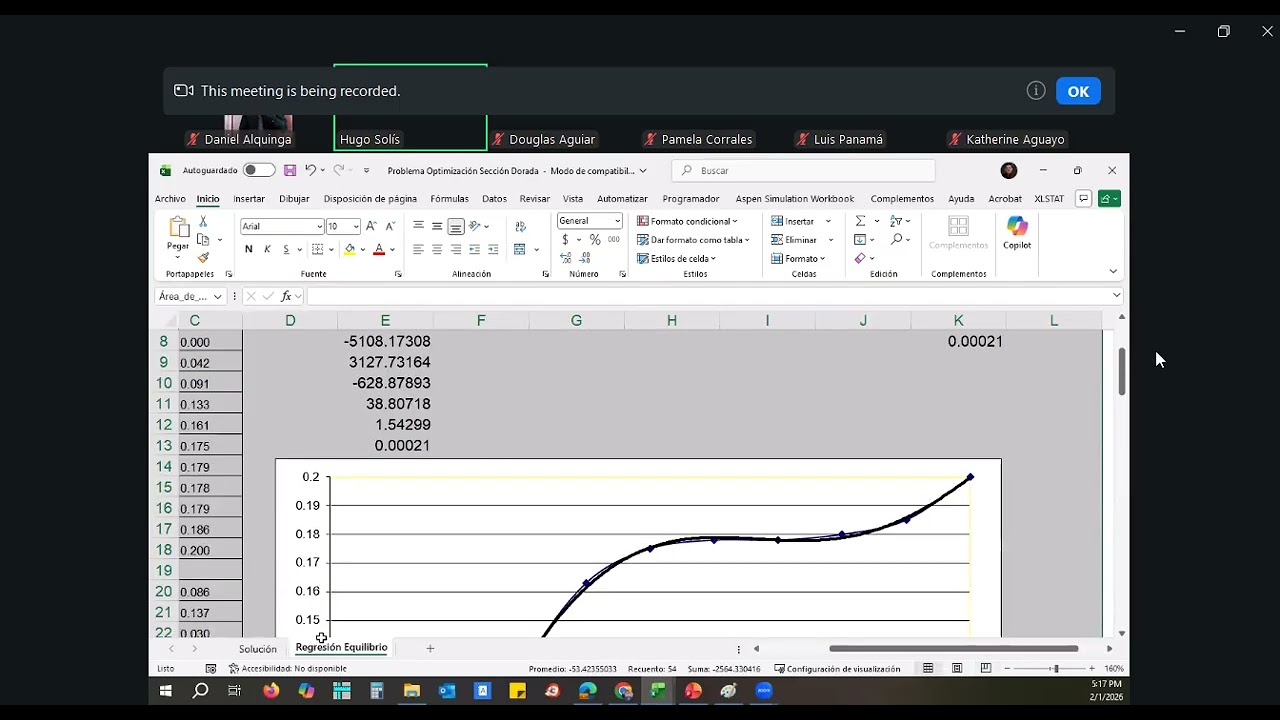Open the comments speech bubble icon
The height and width of the screenshot is (720, 1280).
click(x=1083, y=199)
